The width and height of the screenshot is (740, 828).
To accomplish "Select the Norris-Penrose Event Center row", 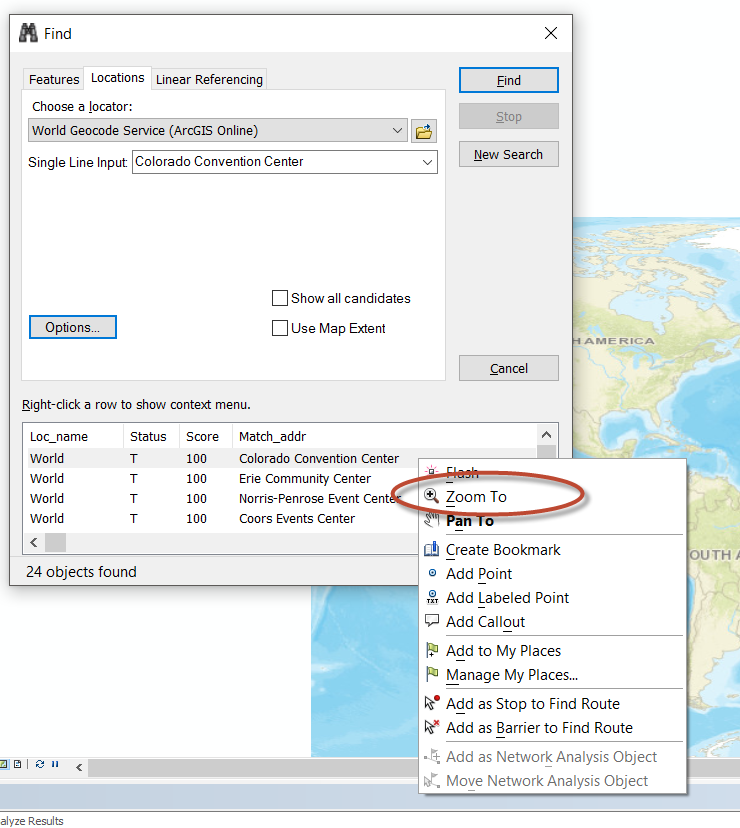I will [222, 498].
